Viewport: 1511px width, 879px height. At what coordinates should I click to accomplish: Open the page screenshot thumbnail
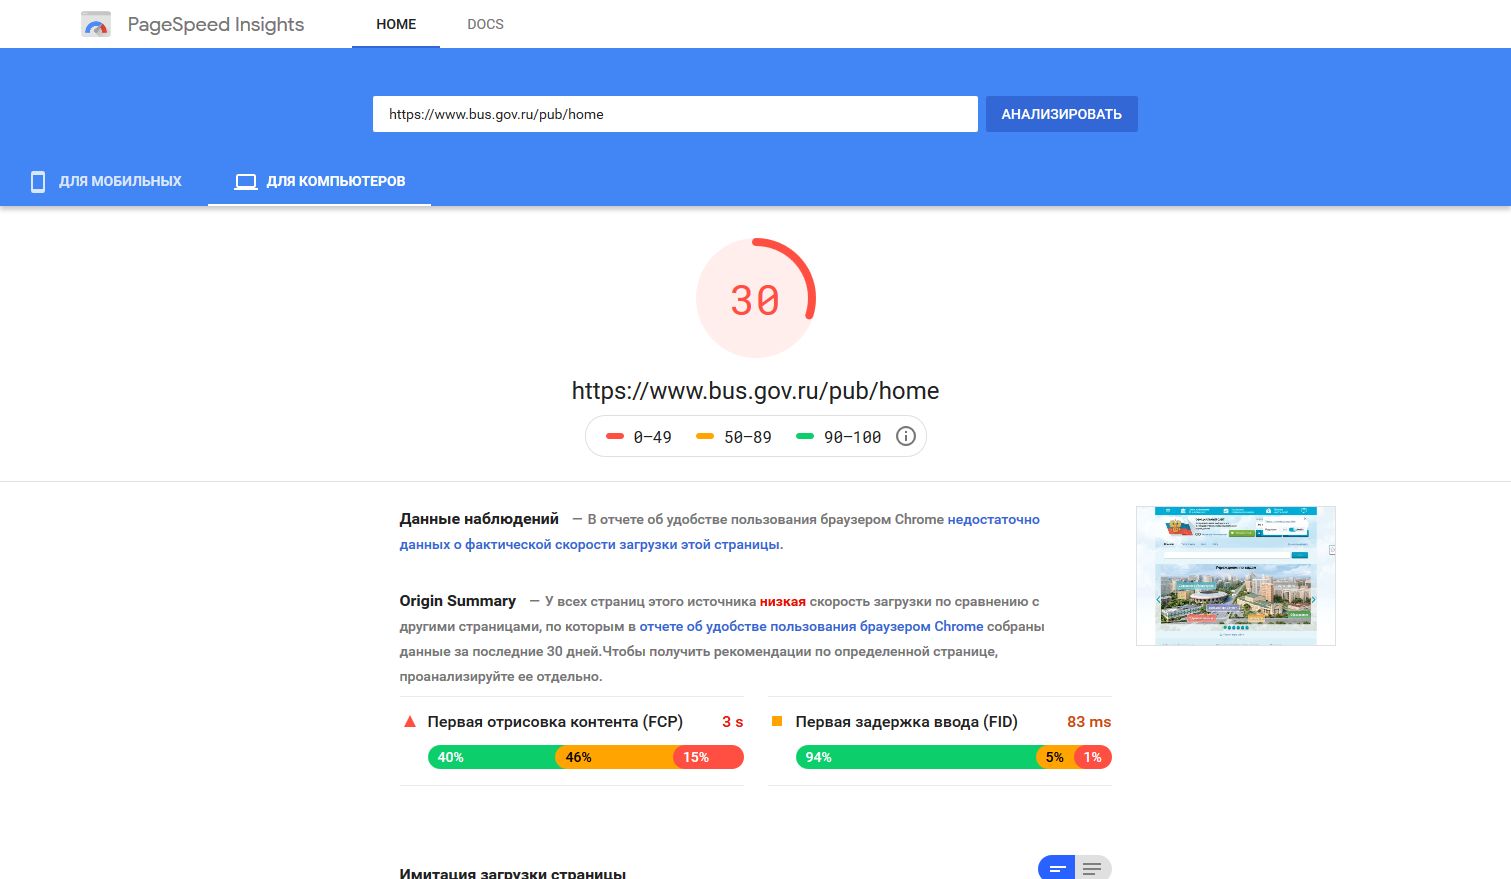tap(1236, 576)
